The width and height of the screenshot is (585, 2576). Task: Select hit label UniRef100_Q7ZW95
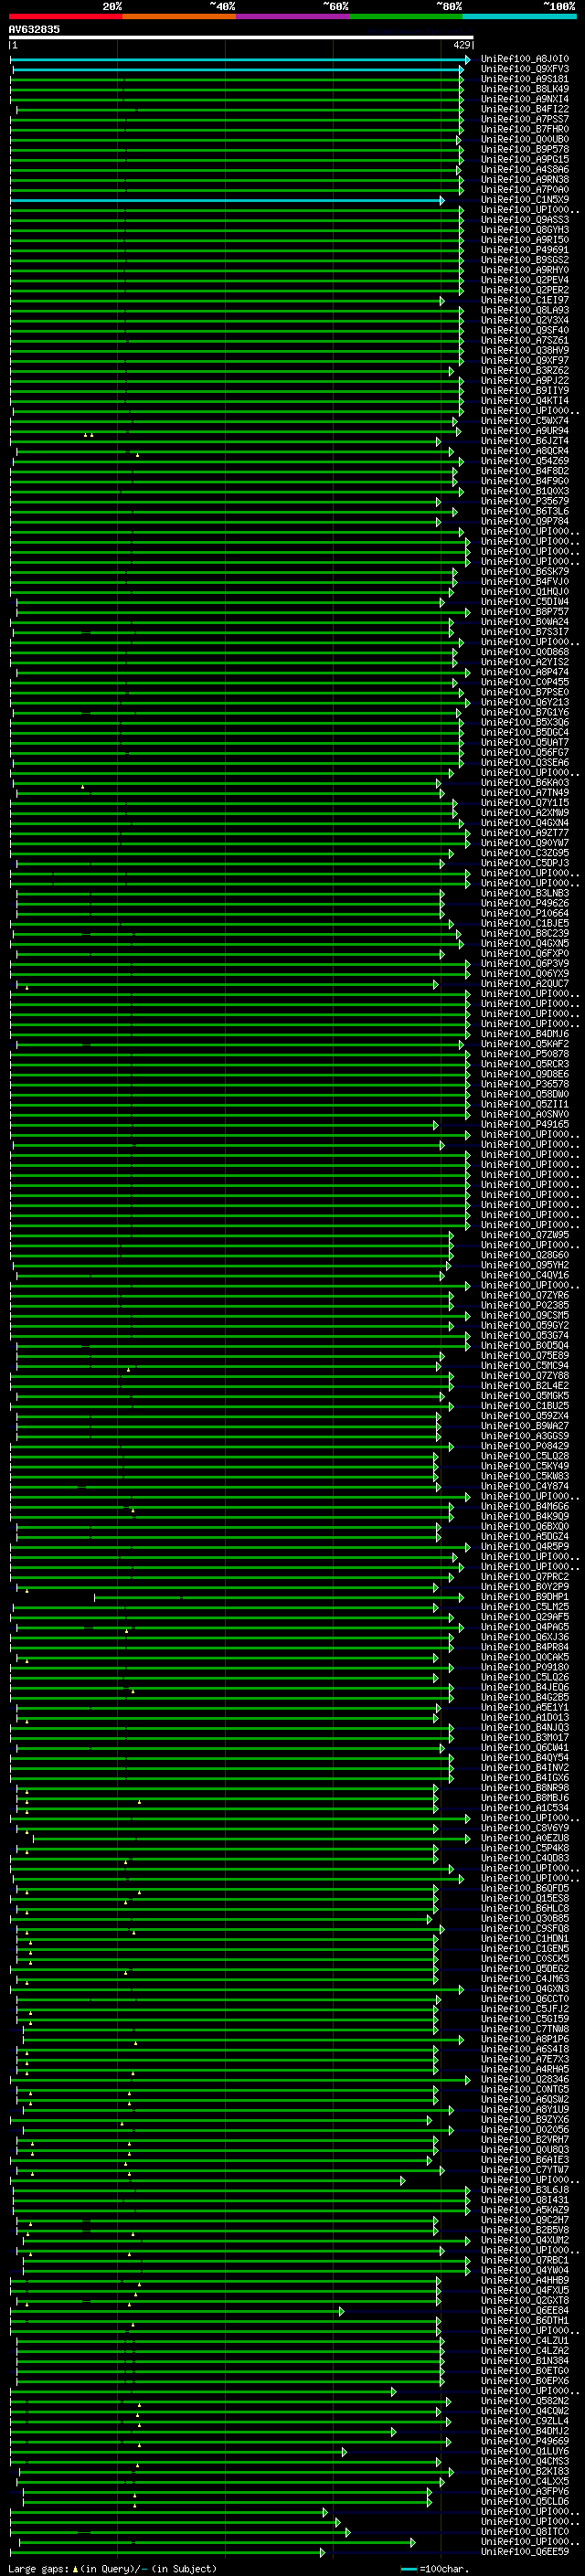coord(525,1235)
